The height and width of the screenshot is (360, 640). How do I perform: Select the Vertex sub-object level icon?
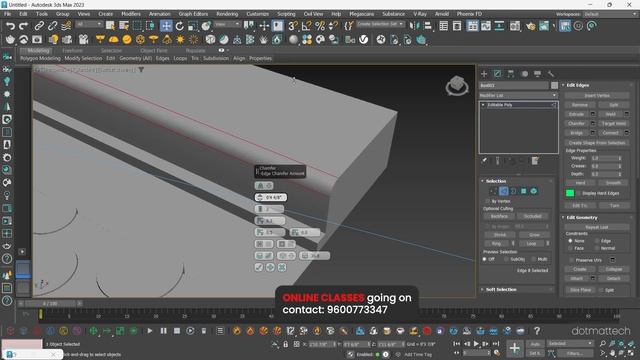click(x=493, y=191)
